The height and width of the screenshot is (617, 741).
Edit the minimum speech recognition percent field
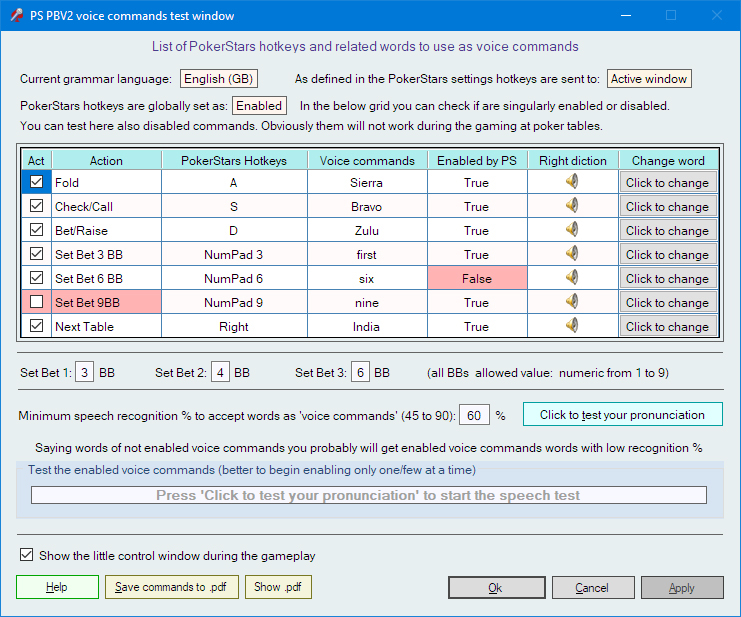(474, 415)
